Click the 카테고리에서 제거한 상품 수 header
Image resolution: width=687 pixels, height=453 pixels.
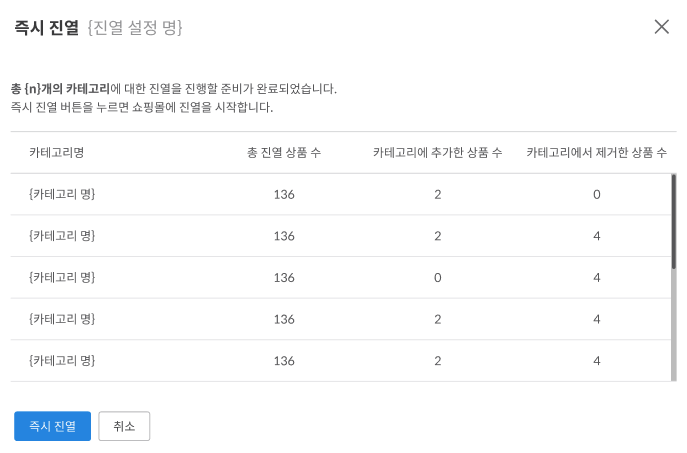[x=596, y=153]
